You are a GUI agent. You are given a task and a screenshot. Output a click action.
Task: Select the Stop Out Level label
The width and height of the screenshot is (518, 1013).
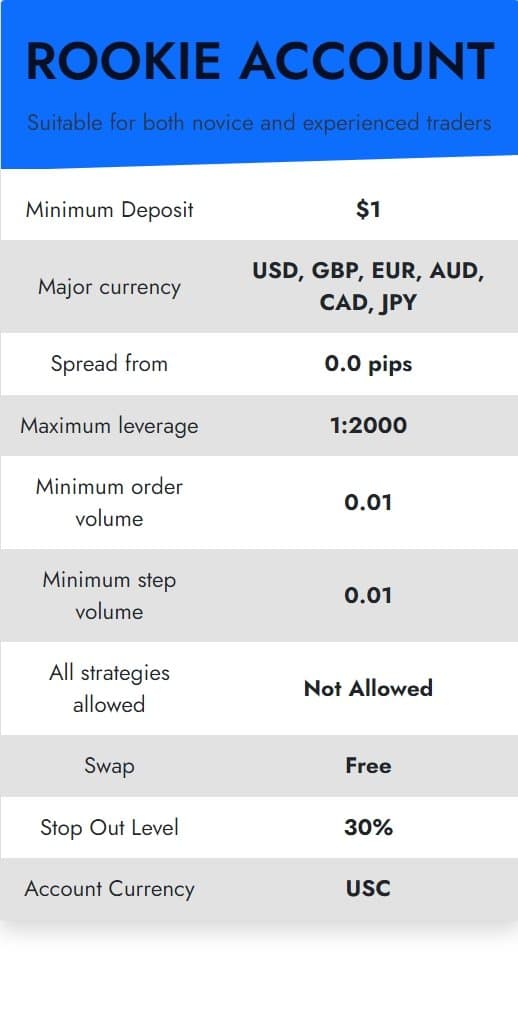[x=109, y=828]
